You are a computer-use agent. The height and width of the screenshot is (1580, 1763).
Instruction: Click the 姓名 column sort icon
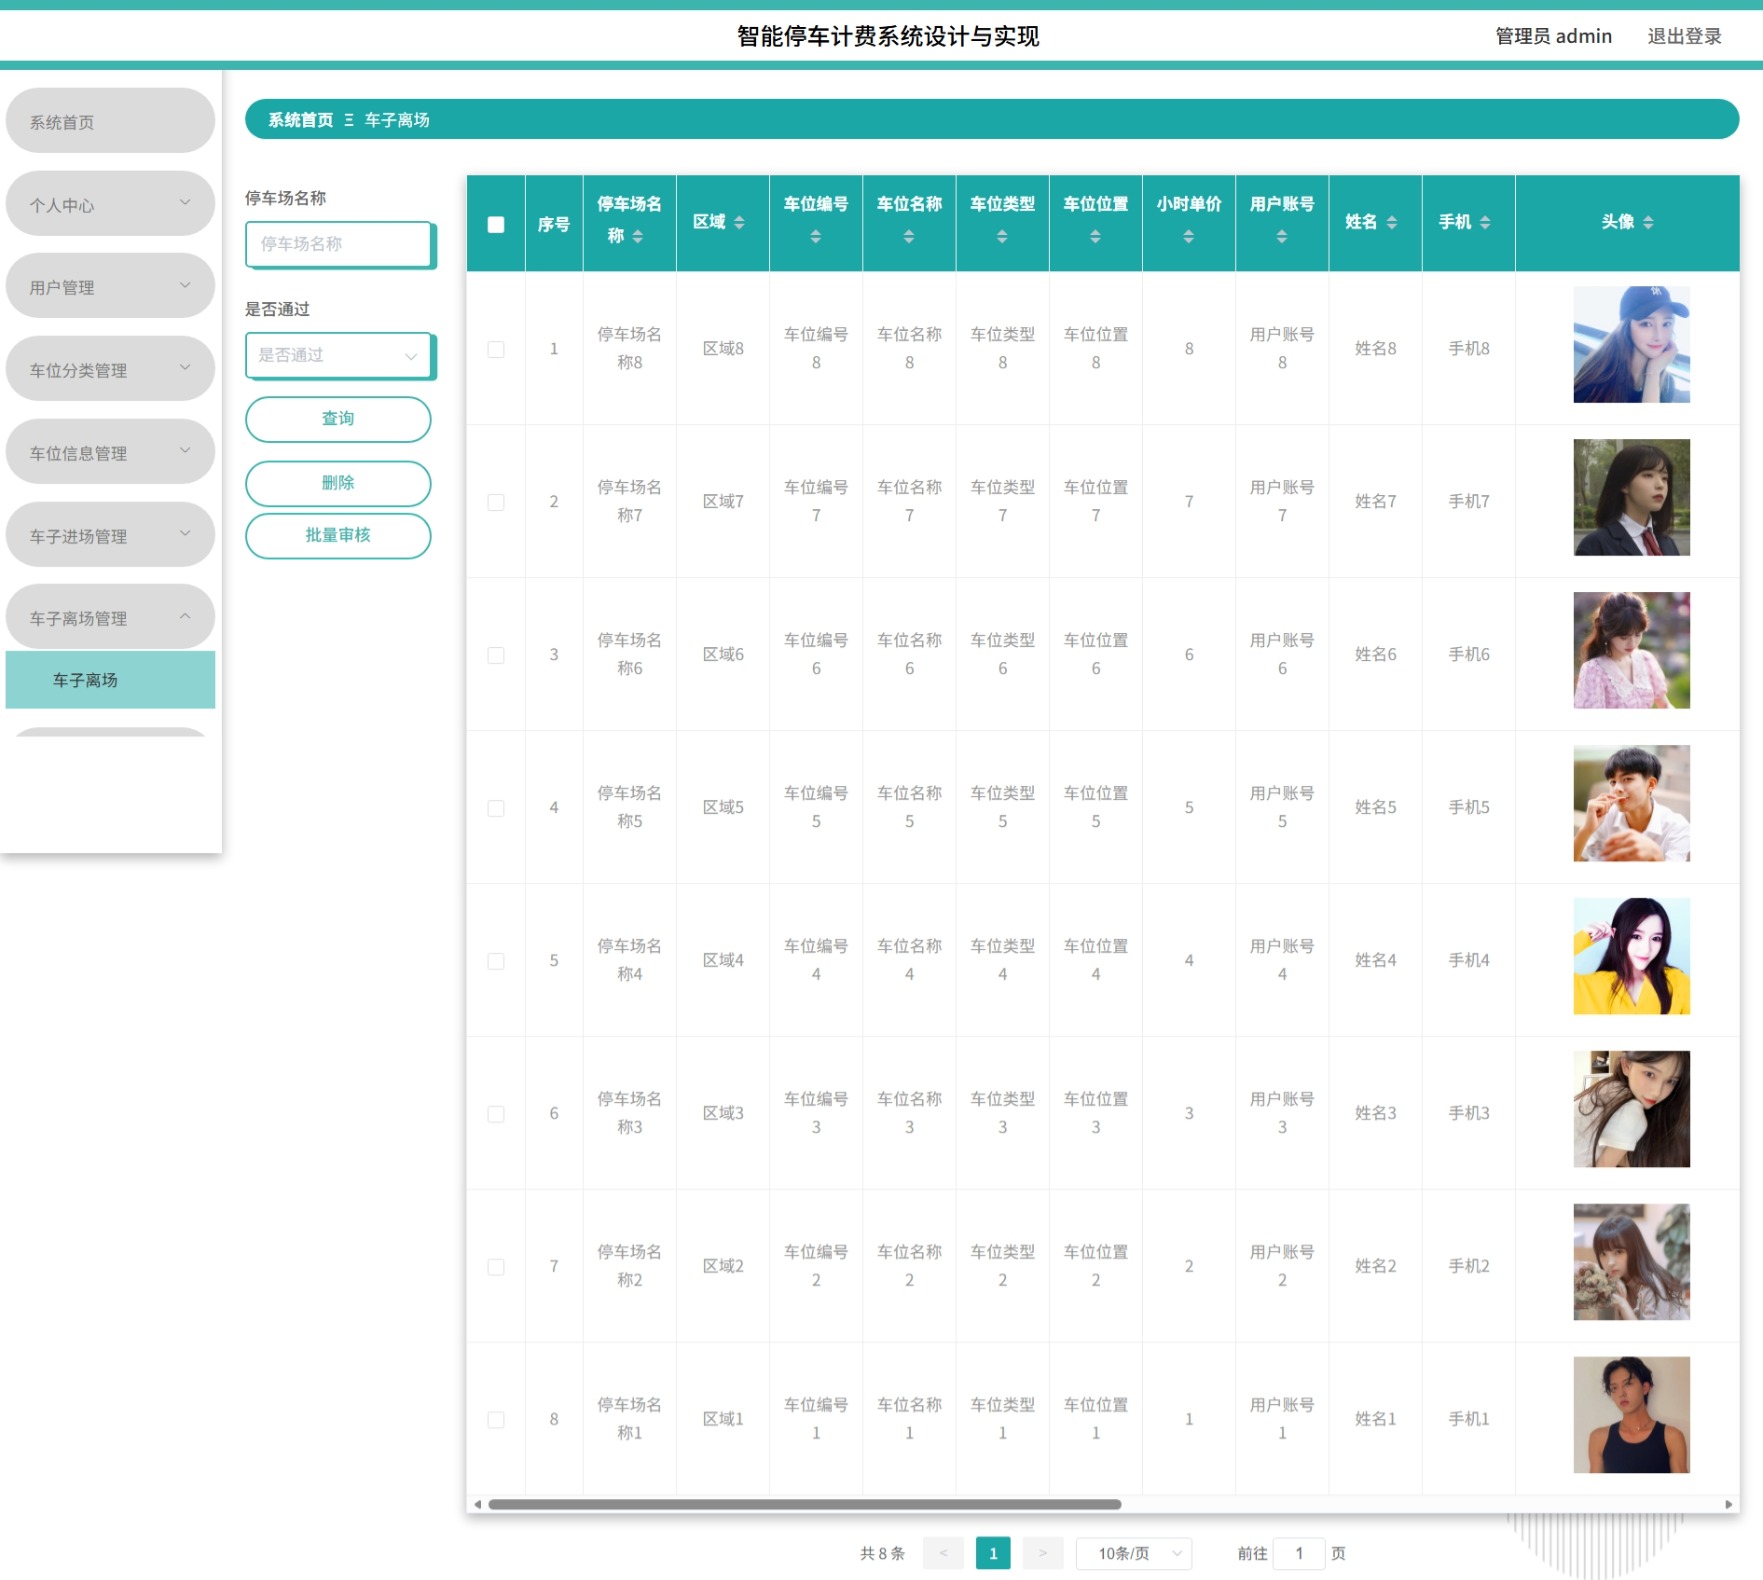(1392, 222)
